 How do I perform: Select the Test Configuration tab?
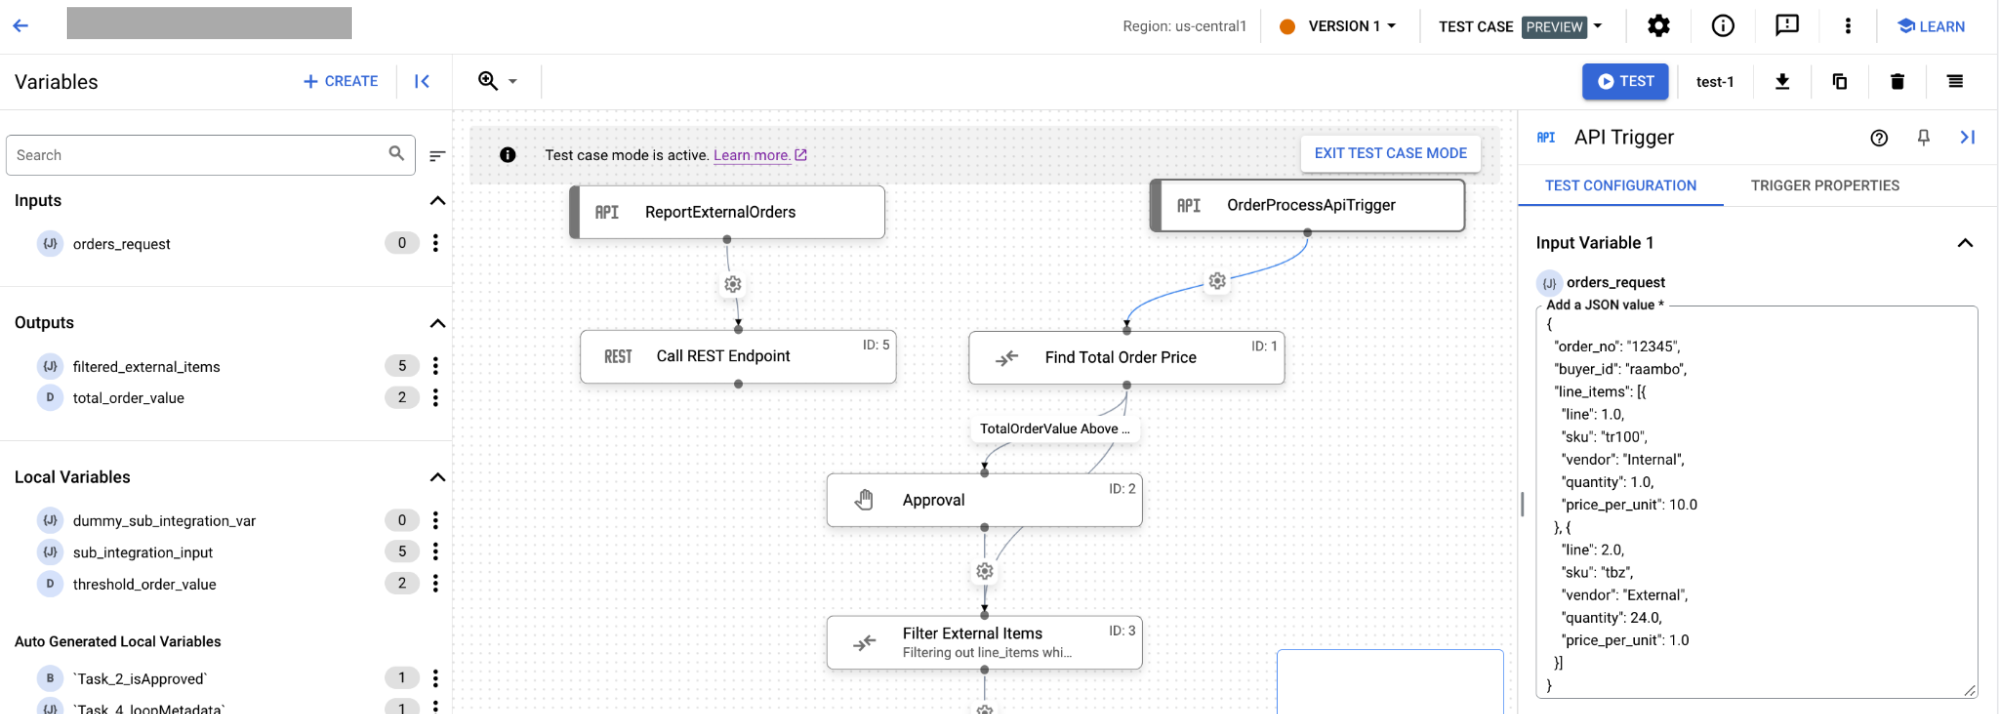pos(1620,186)
